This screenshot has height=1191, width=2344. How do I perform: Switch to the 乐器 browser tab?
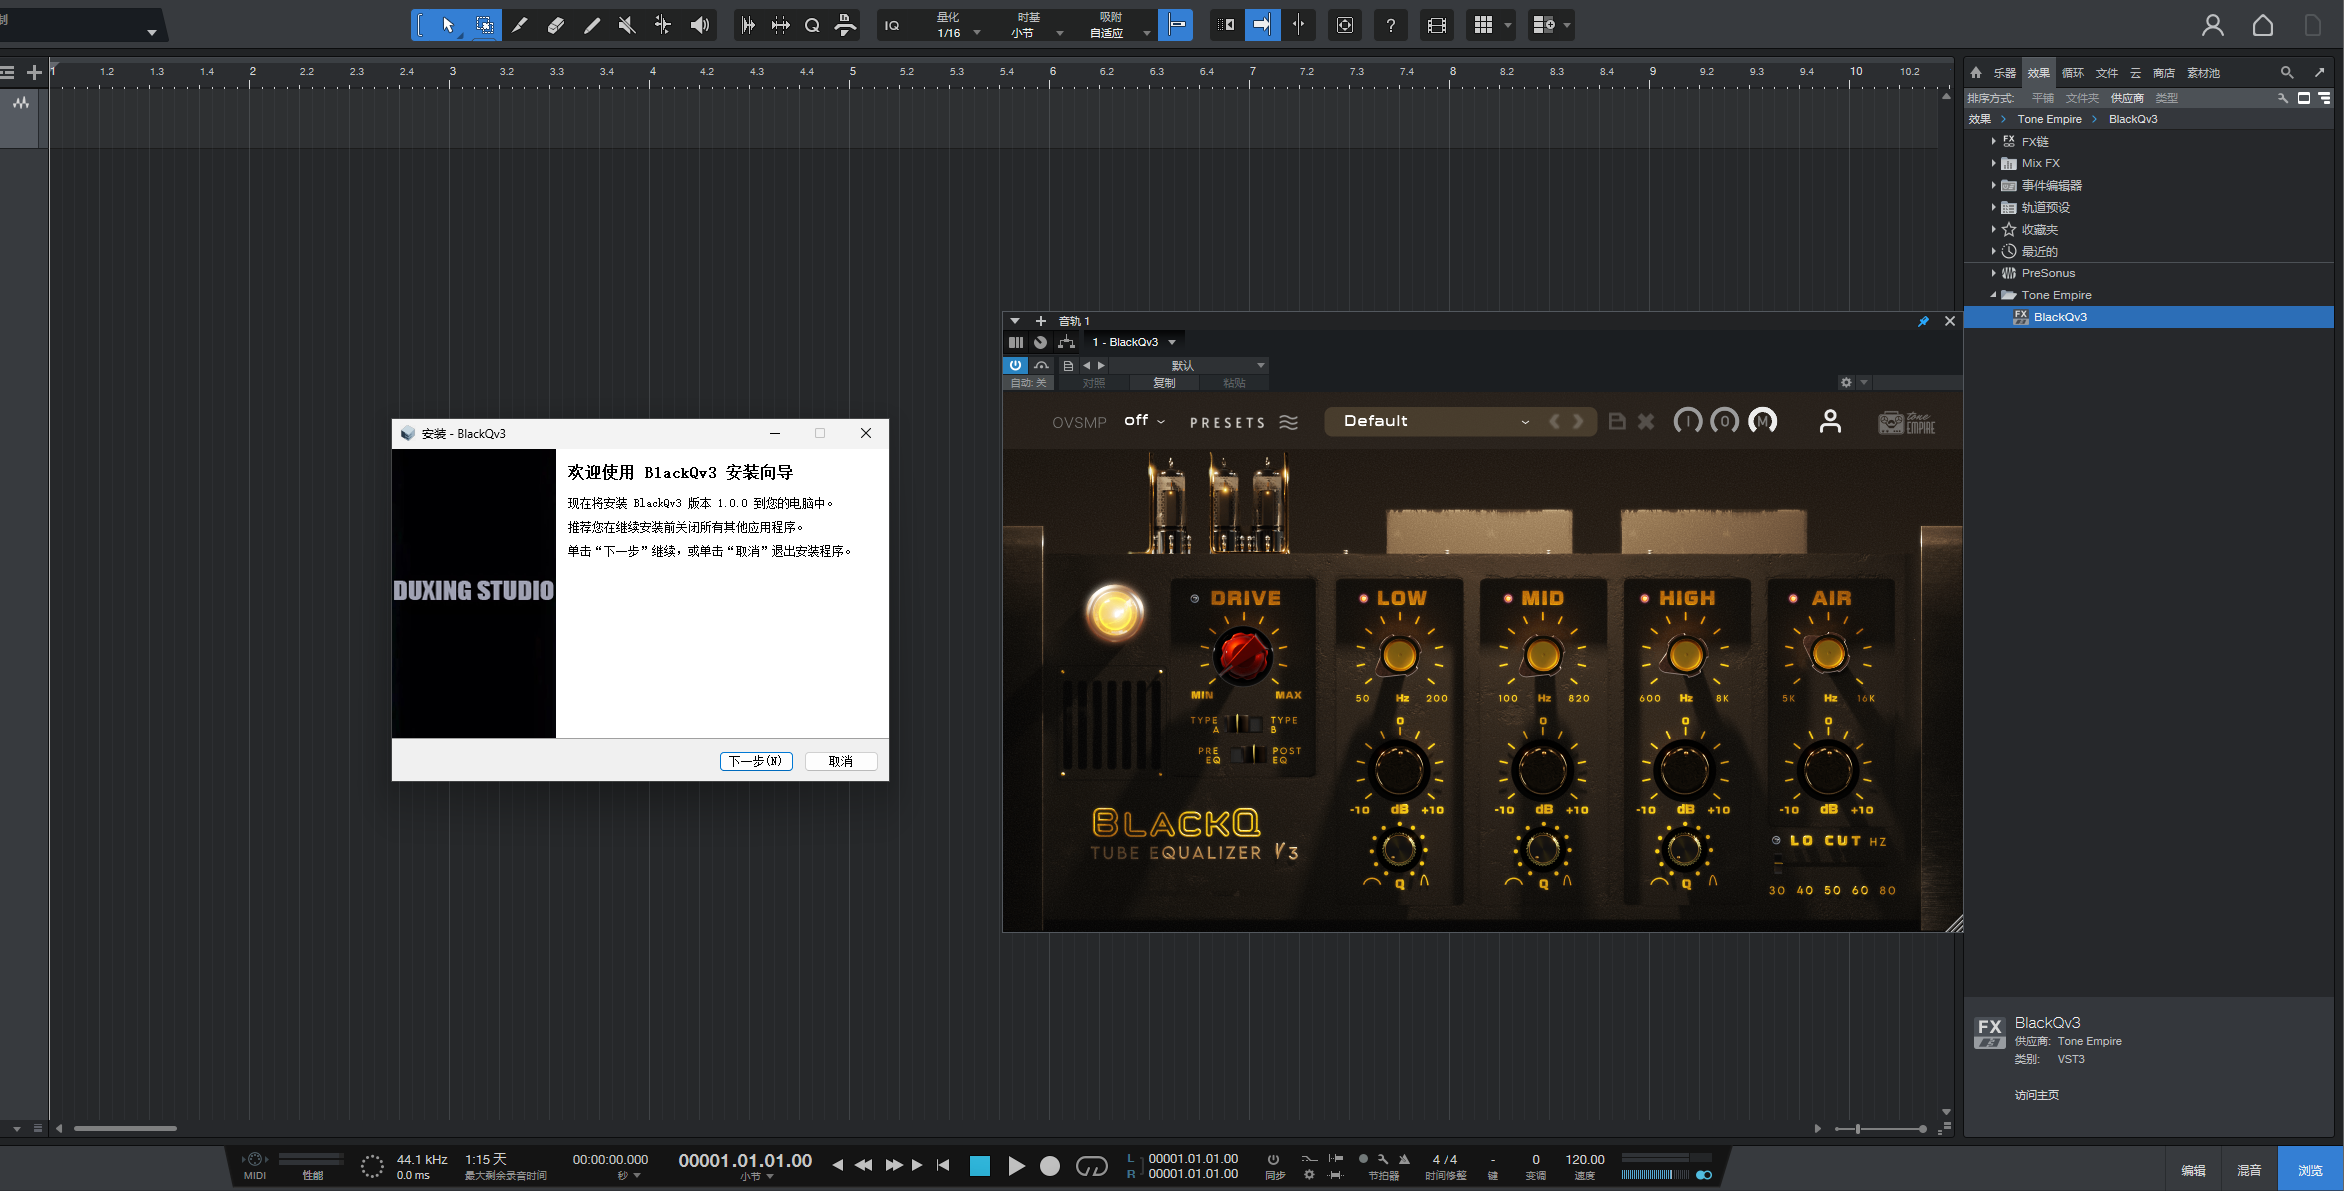pos(2004,73)
